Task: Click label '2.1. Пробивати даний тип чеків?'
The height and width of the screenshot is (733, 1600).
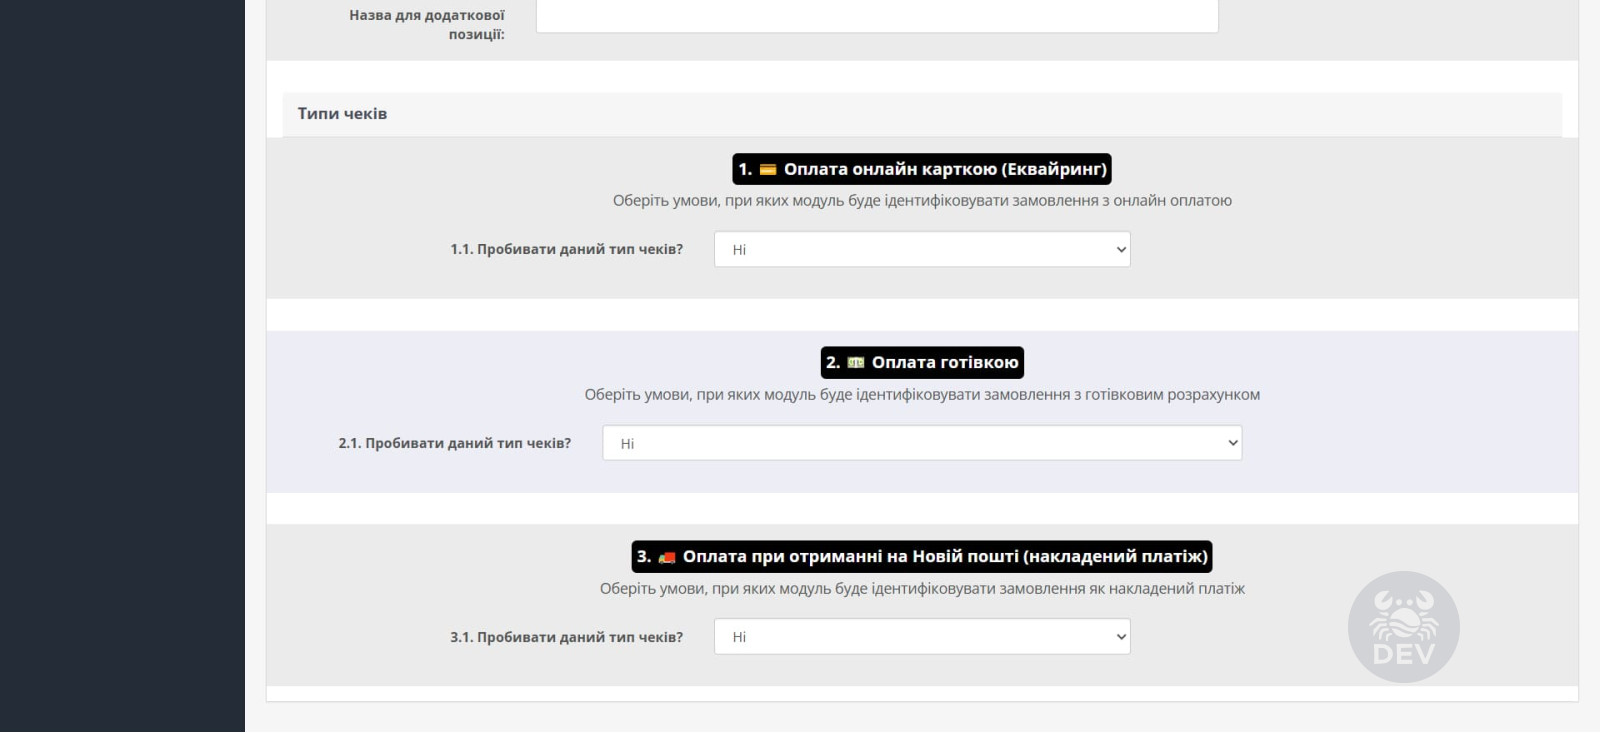Action: coord(454,443)
